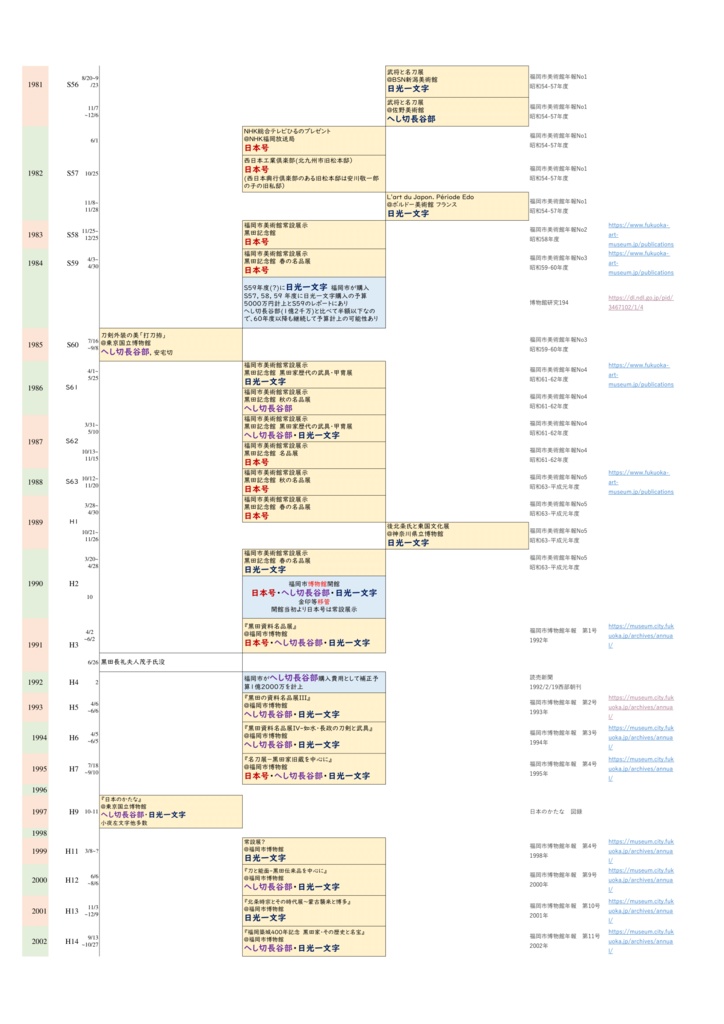This screenshot has height=1024, width=724.
Task: Select the S57 era cell
Action: pos(72,173)
